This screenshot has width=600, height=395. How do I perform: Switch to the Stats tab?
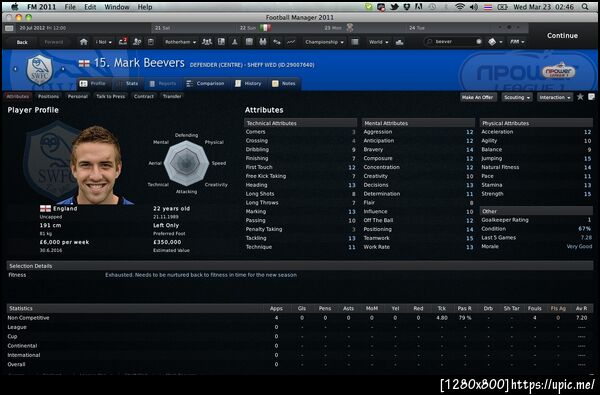point(128,83)
